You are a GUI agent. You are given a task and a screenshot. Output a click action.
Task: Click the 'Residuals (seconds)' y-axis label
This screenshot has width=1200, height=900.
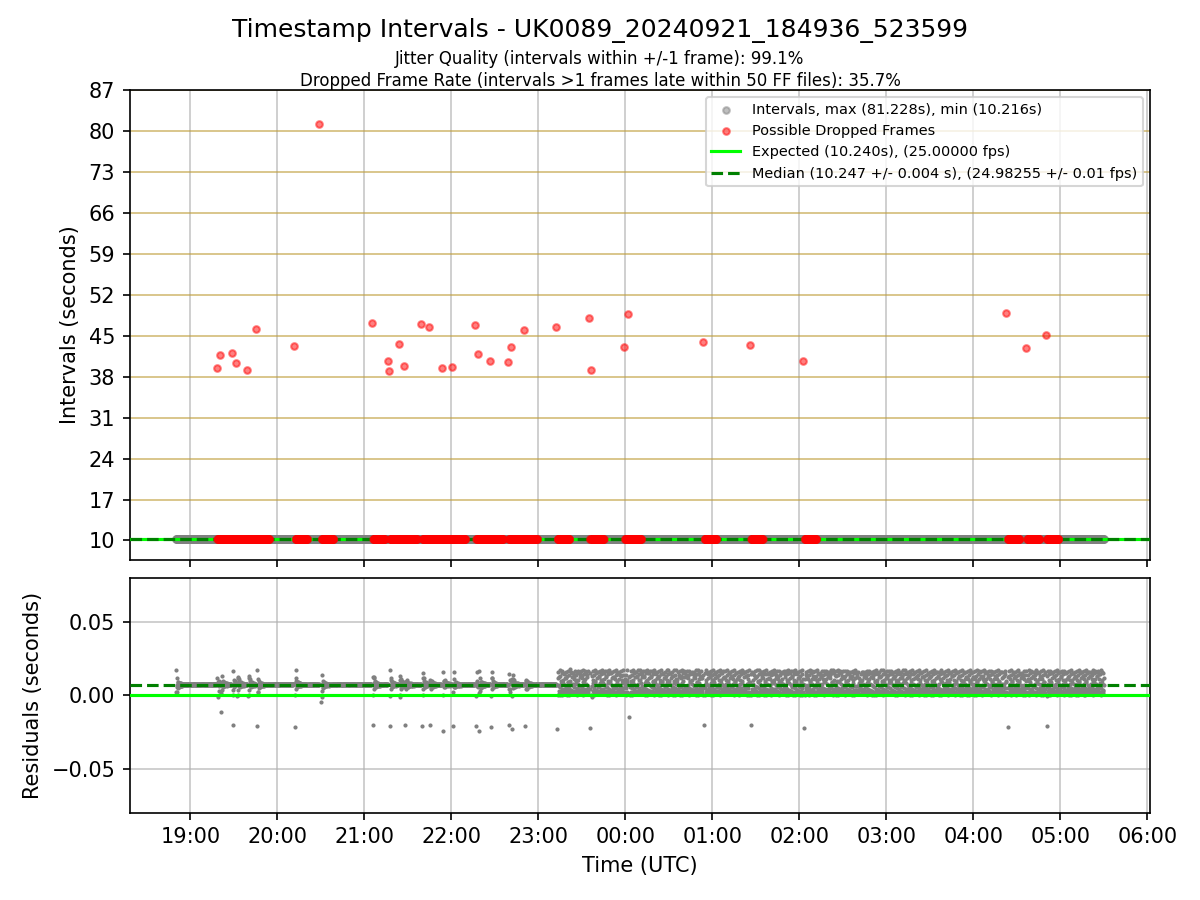click(x=31, y=696)
